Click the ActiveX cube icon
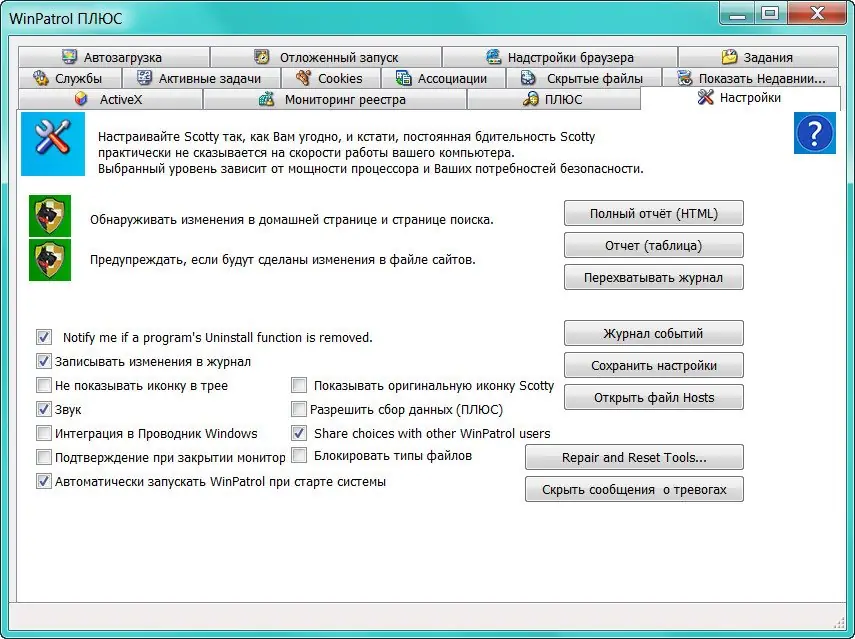Viewport: 855px width, 639px height. pyautogui.click(x=81, y=99)
